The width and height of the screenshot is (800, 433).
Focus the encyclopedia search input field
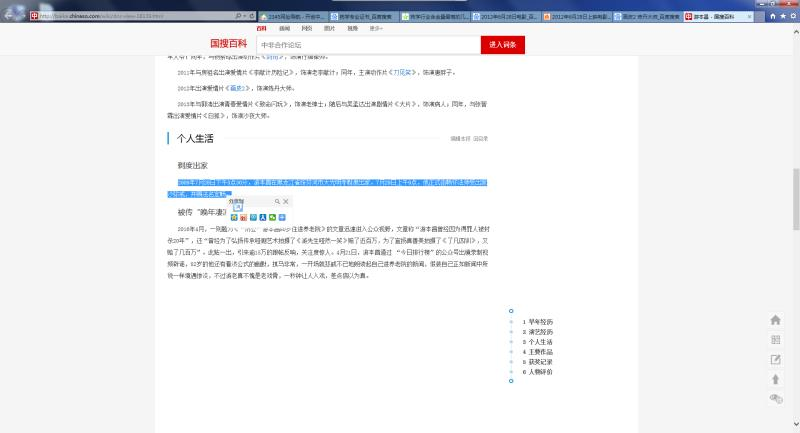click(368, 45)
